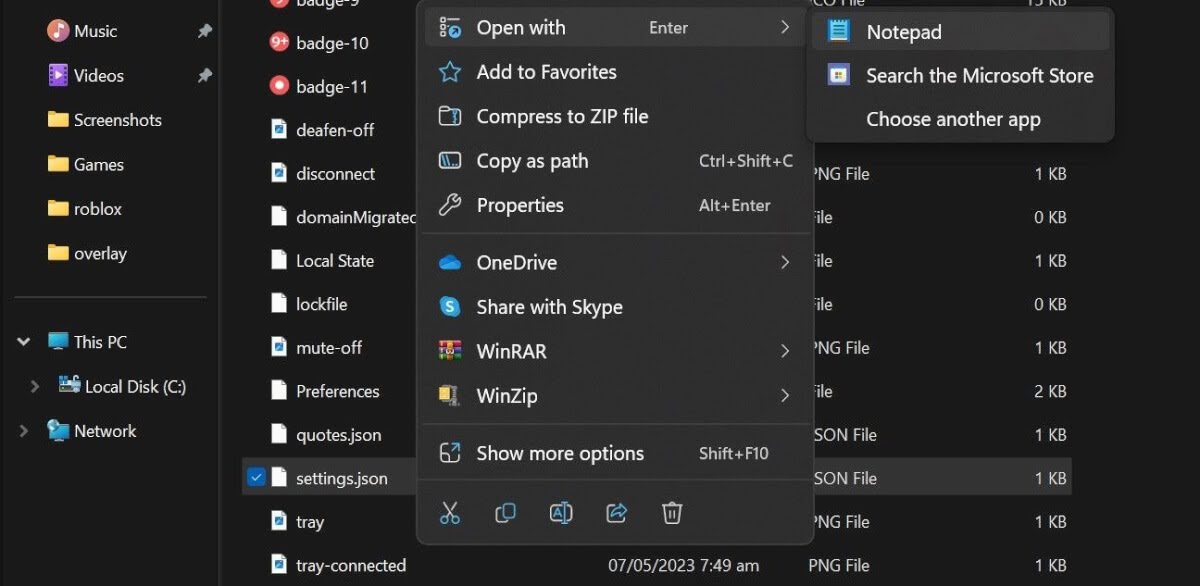Click the Open with icon
The height and width of the screenshot is (586, 1200).
[x=450, y=28]
